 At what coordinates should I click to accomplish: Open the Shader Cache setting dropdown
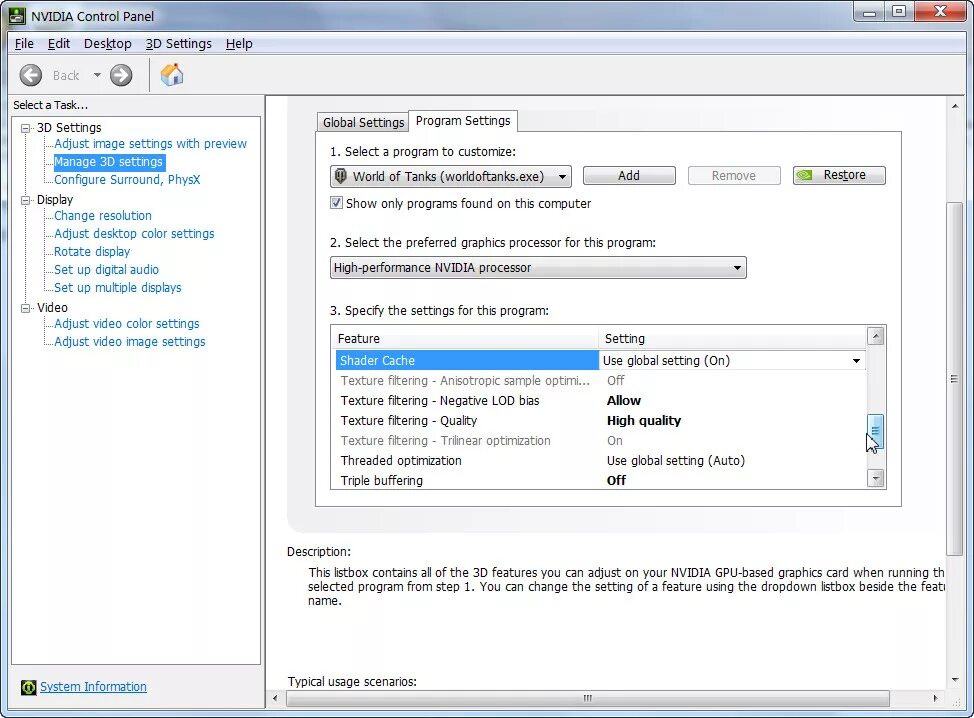tap(856, 361)
